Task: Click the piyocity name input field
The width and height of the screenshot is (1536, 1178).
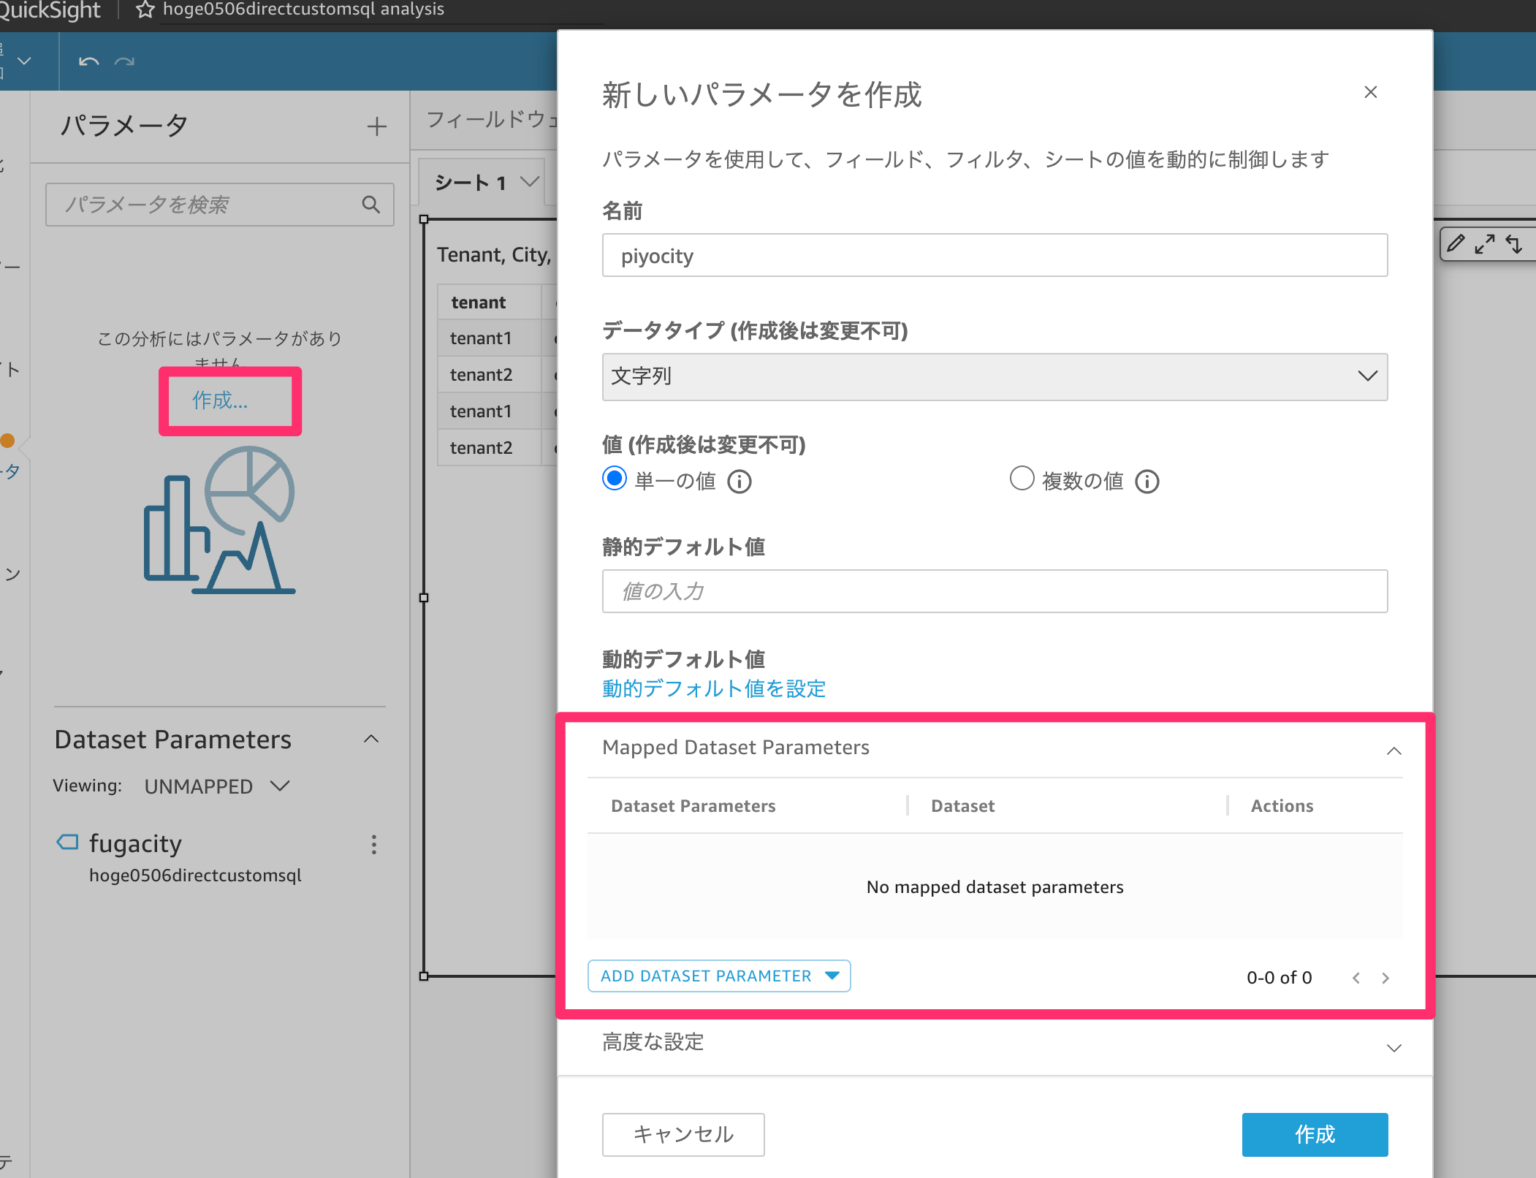Action: [x=994, y=255]
